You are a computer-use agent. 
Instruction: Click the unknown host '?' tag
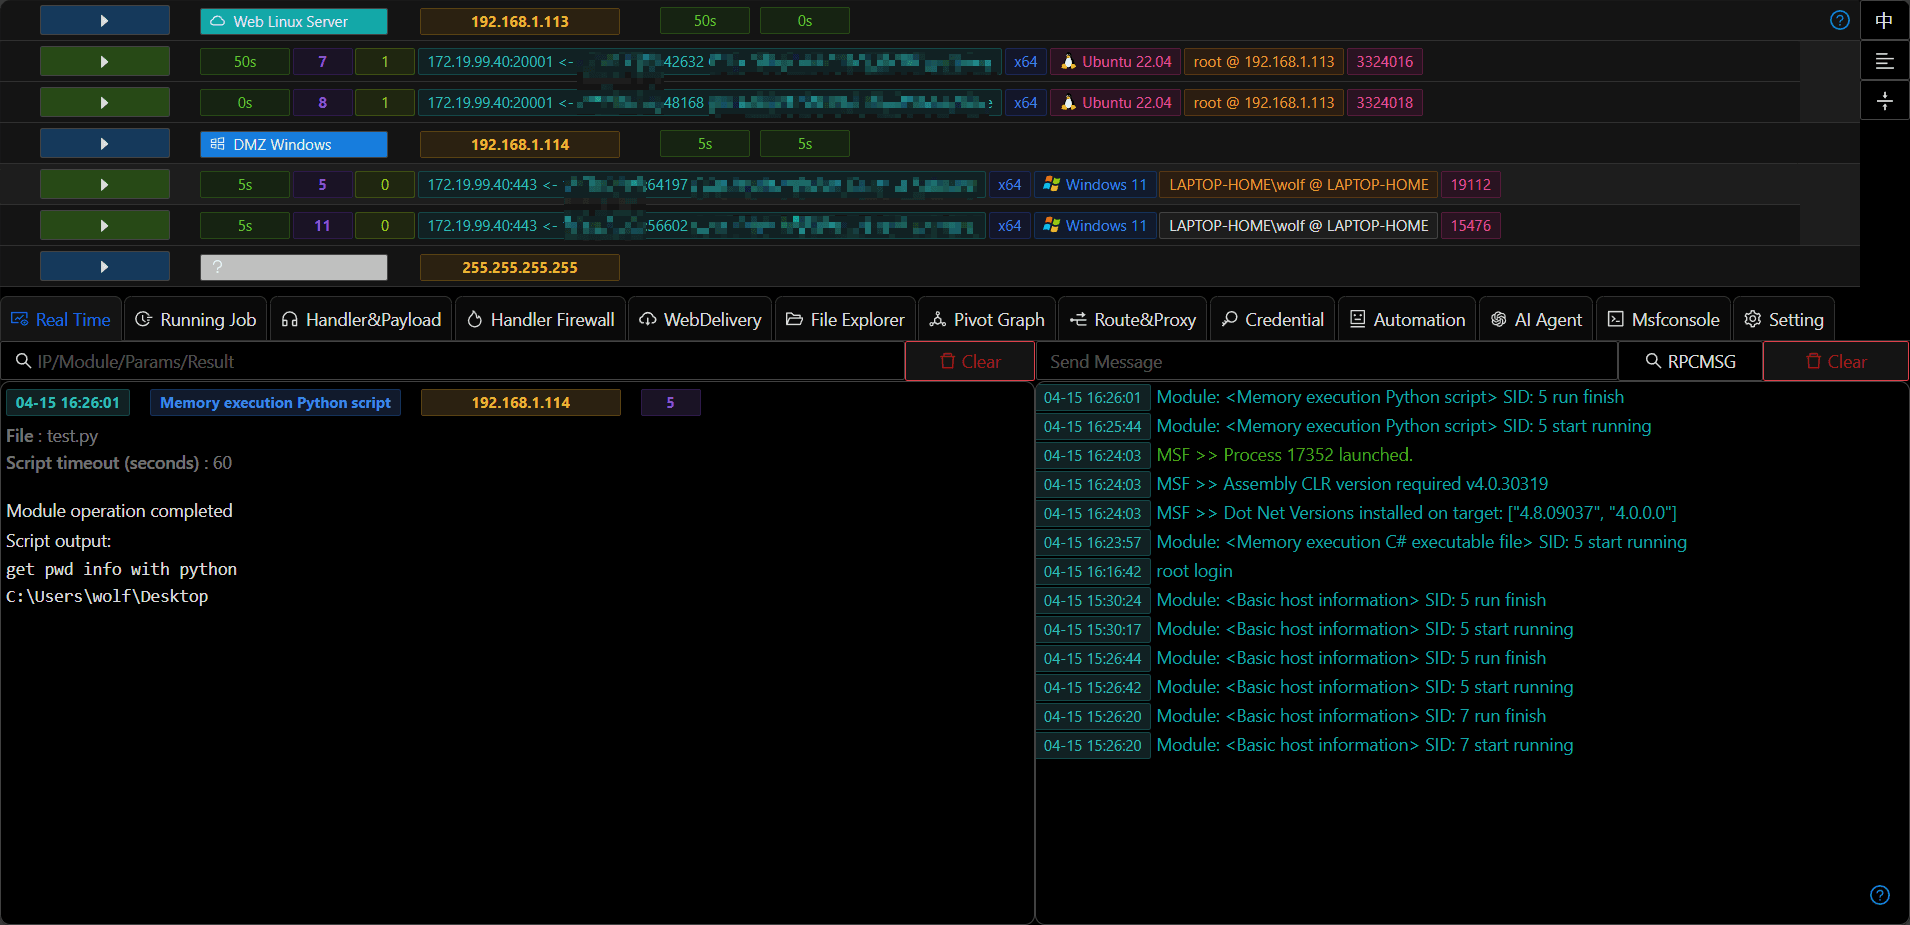[x=294, y=267]
